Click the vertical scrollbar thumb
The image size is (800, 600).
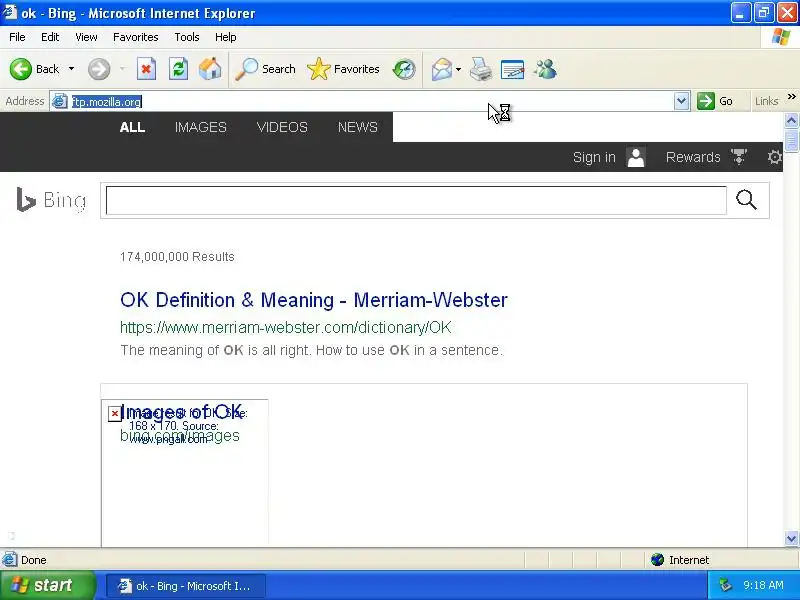tap(791, 141)
